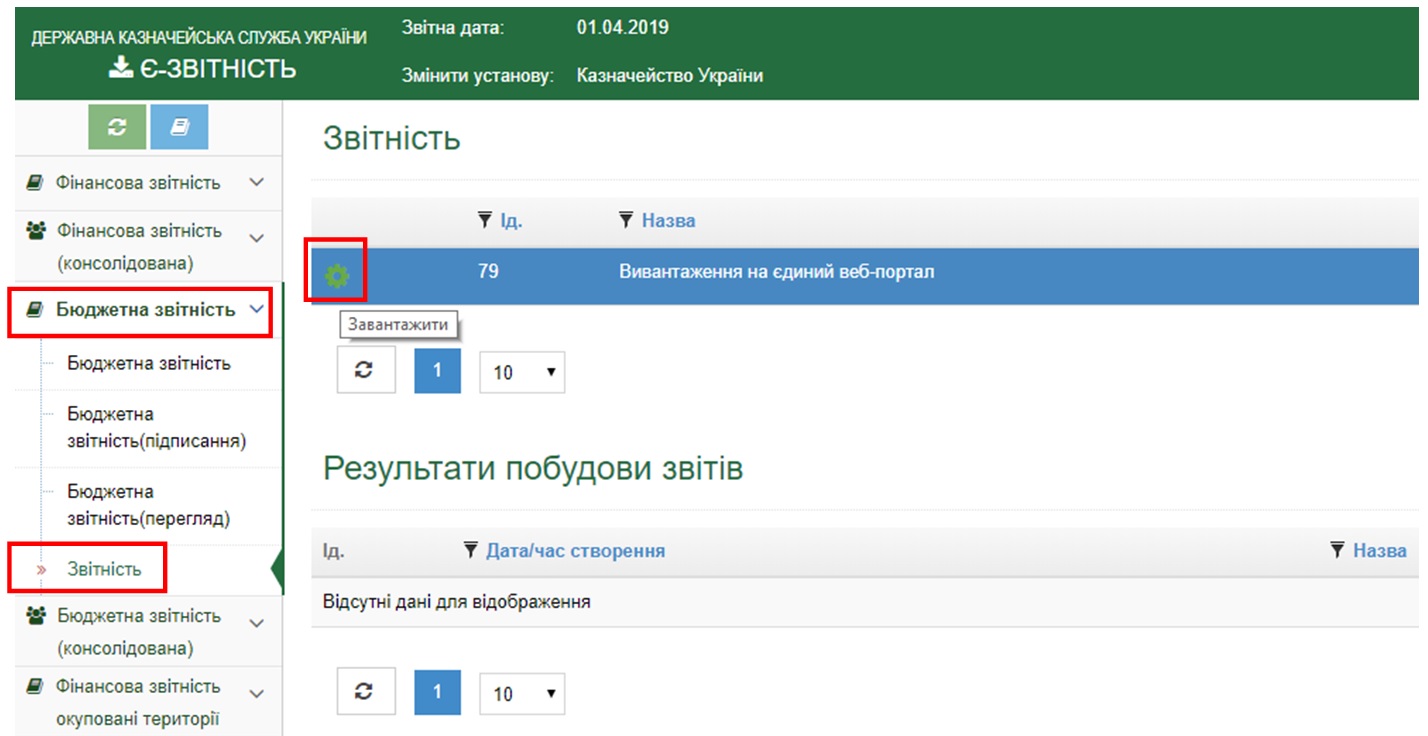Image resolution: width=1428 pixels, height=736 pixels.
Task: Expand the Фінансова звітність menu section
Action: pyautogui.click(x=257, y=183)
